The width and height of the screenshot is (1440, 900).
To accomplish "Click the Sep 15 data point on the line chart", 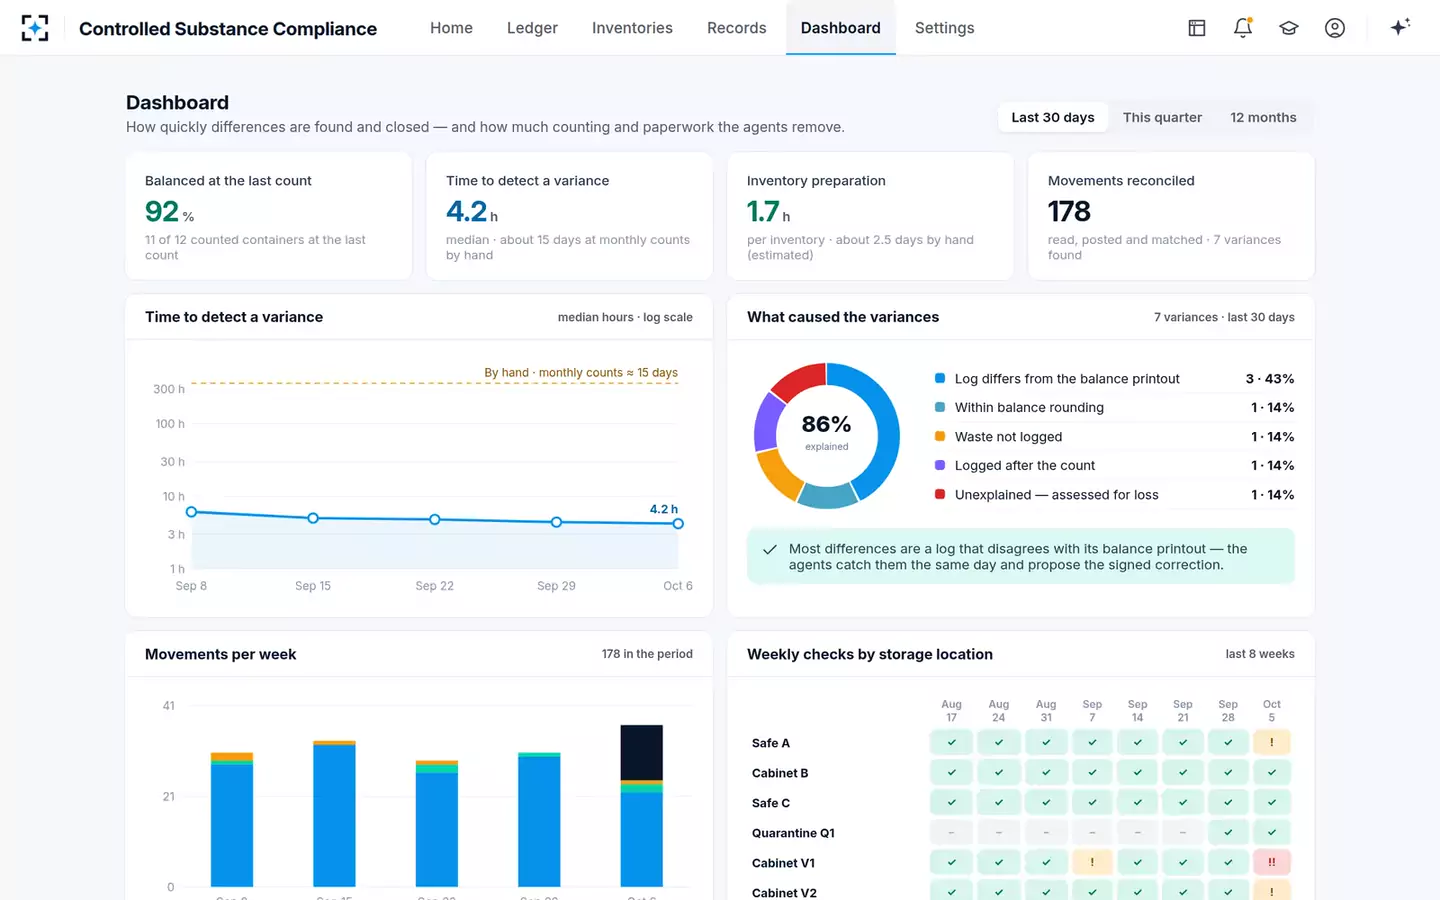I will 313,518.
